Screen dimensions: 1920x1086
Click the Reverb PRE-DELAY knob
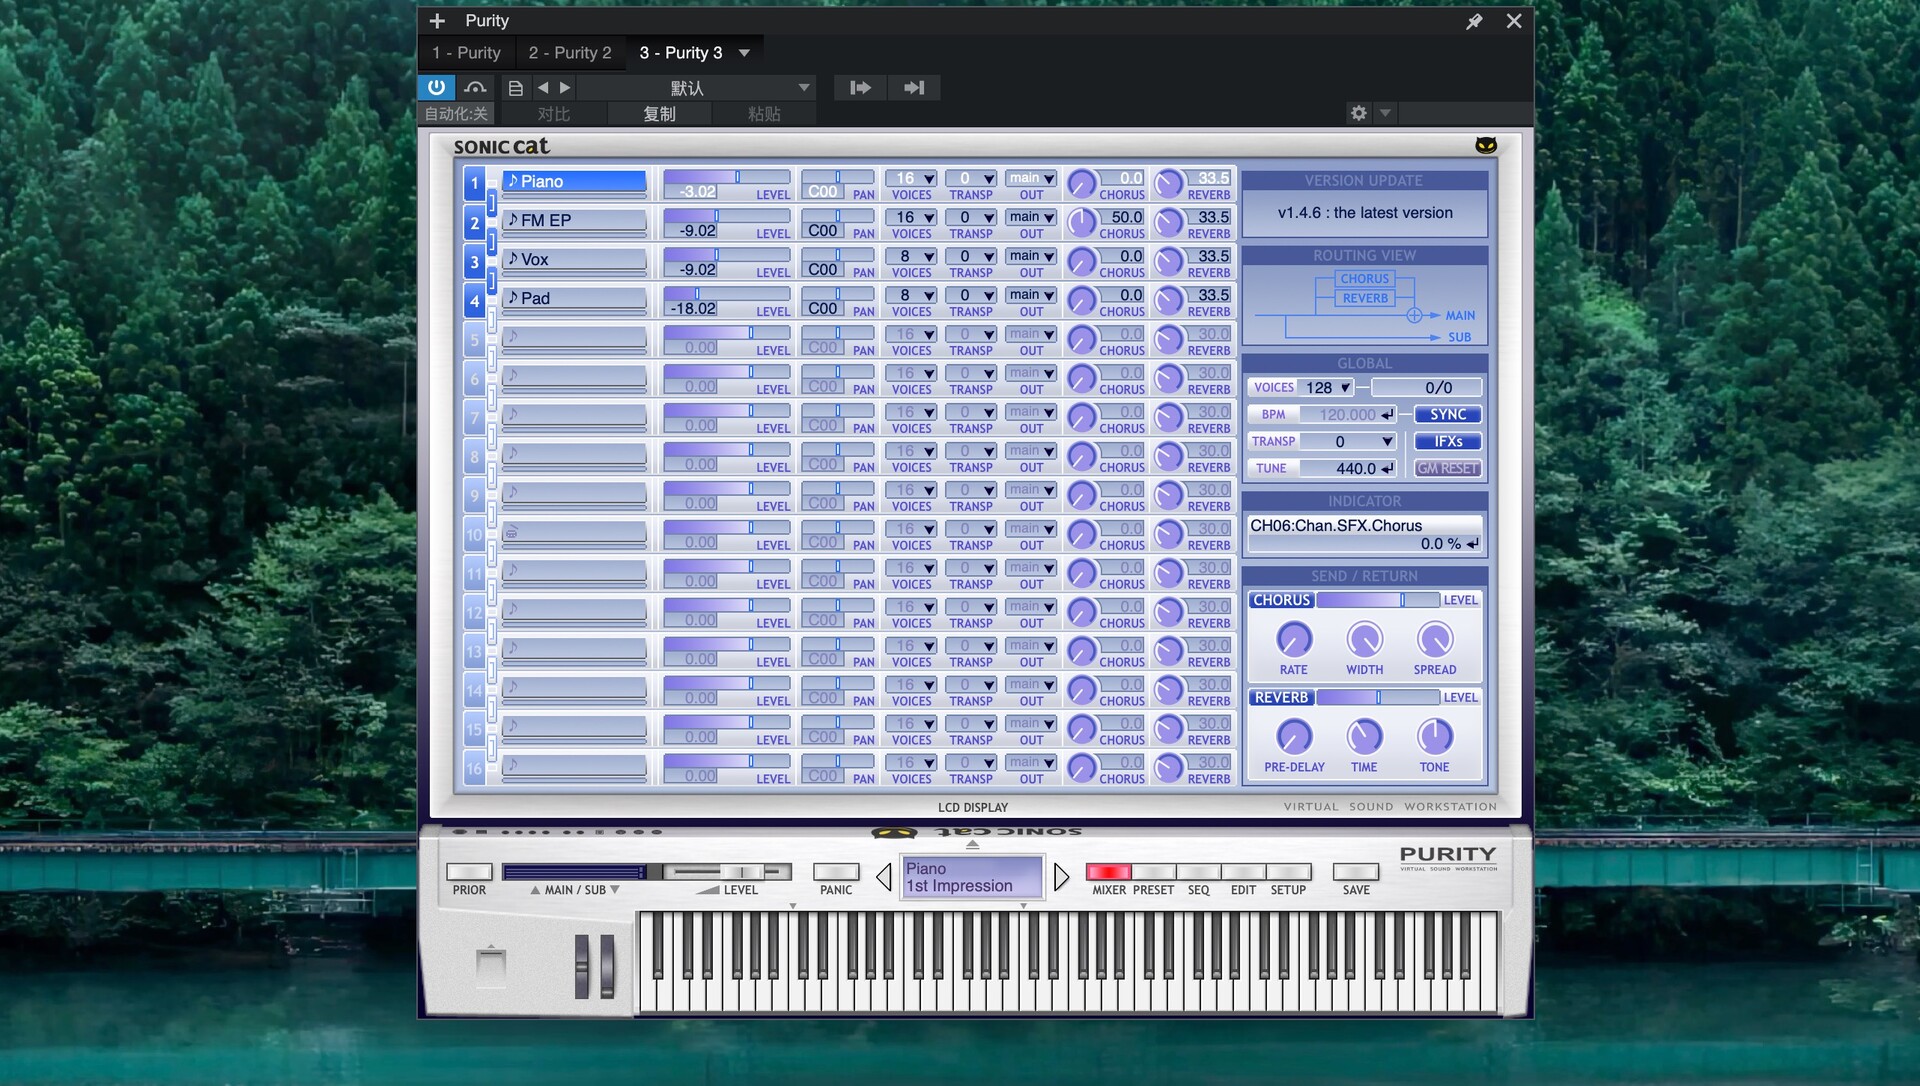[x=1294, y=737]
